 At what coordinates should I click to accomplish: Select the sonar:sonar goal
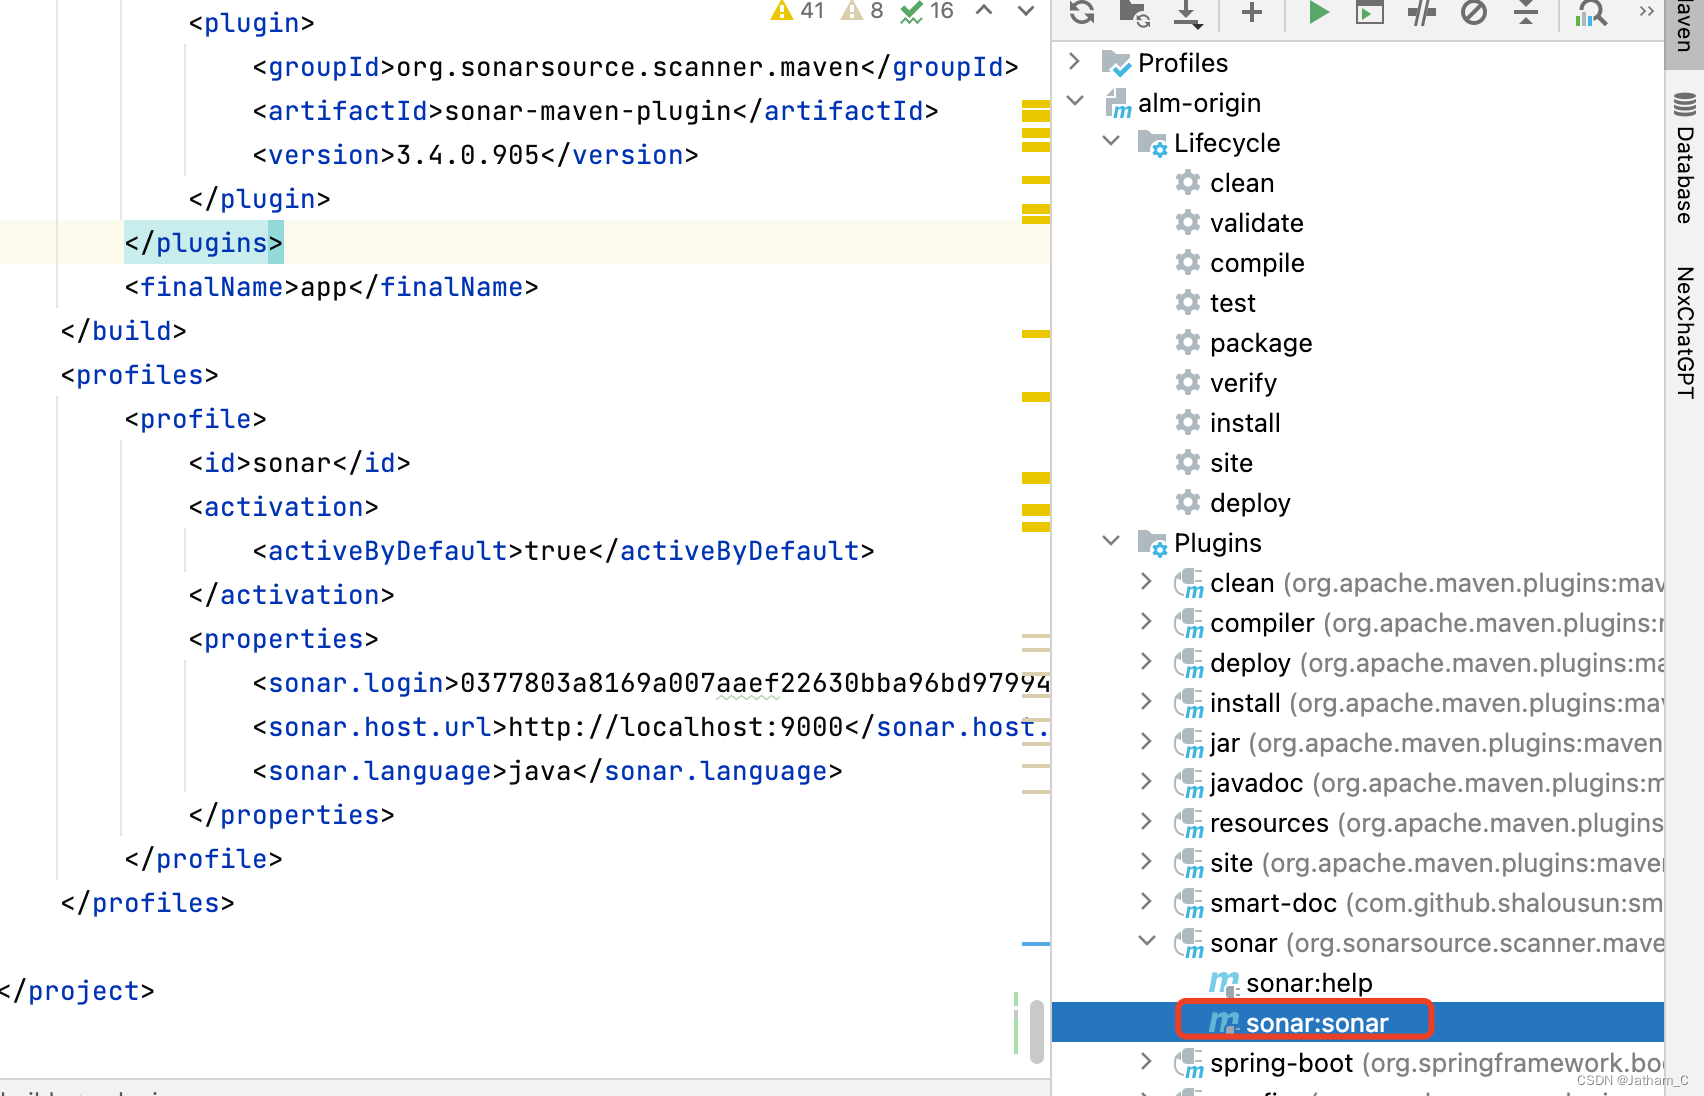(x=1317, y=1023)
